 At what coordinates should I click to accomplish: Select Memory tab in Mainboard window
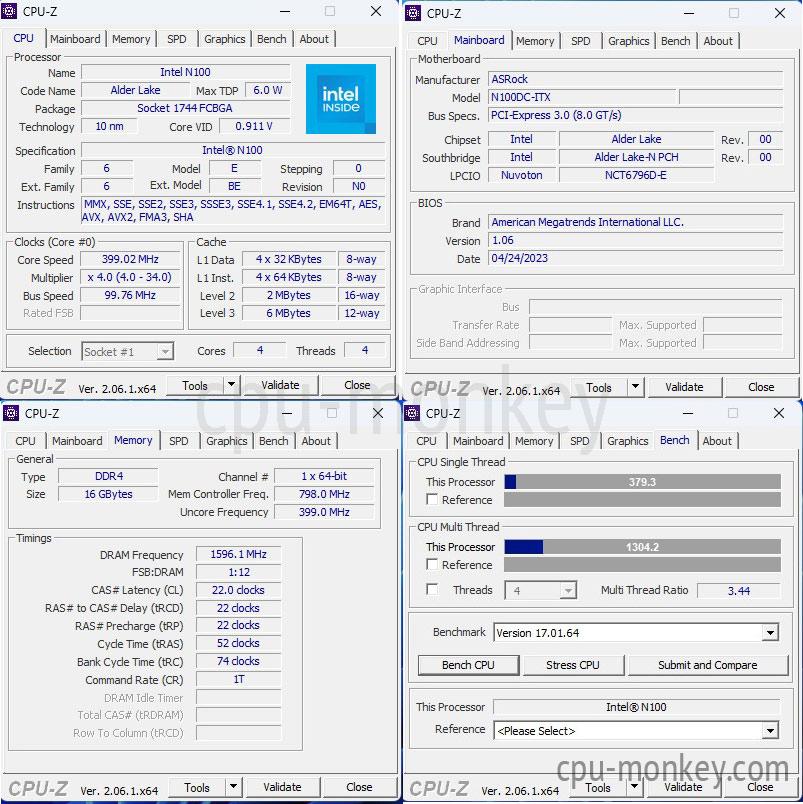(x=535, y=41)
